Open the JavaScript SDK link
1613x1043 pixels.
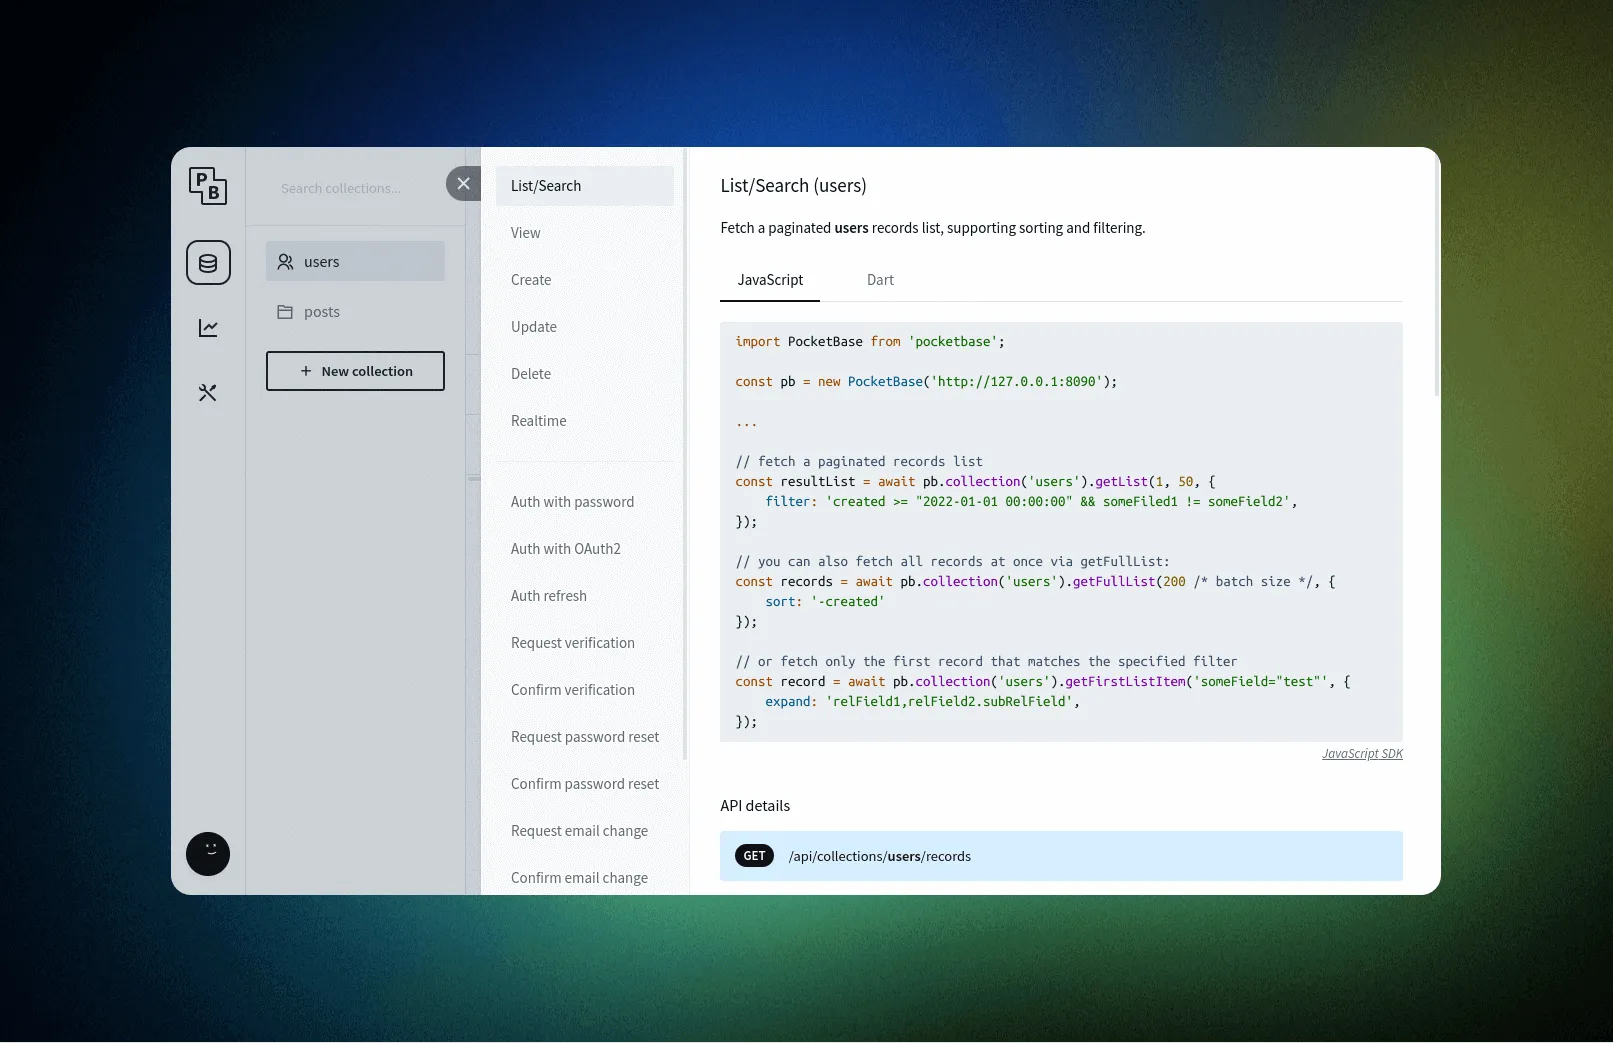pos(1362,754)
